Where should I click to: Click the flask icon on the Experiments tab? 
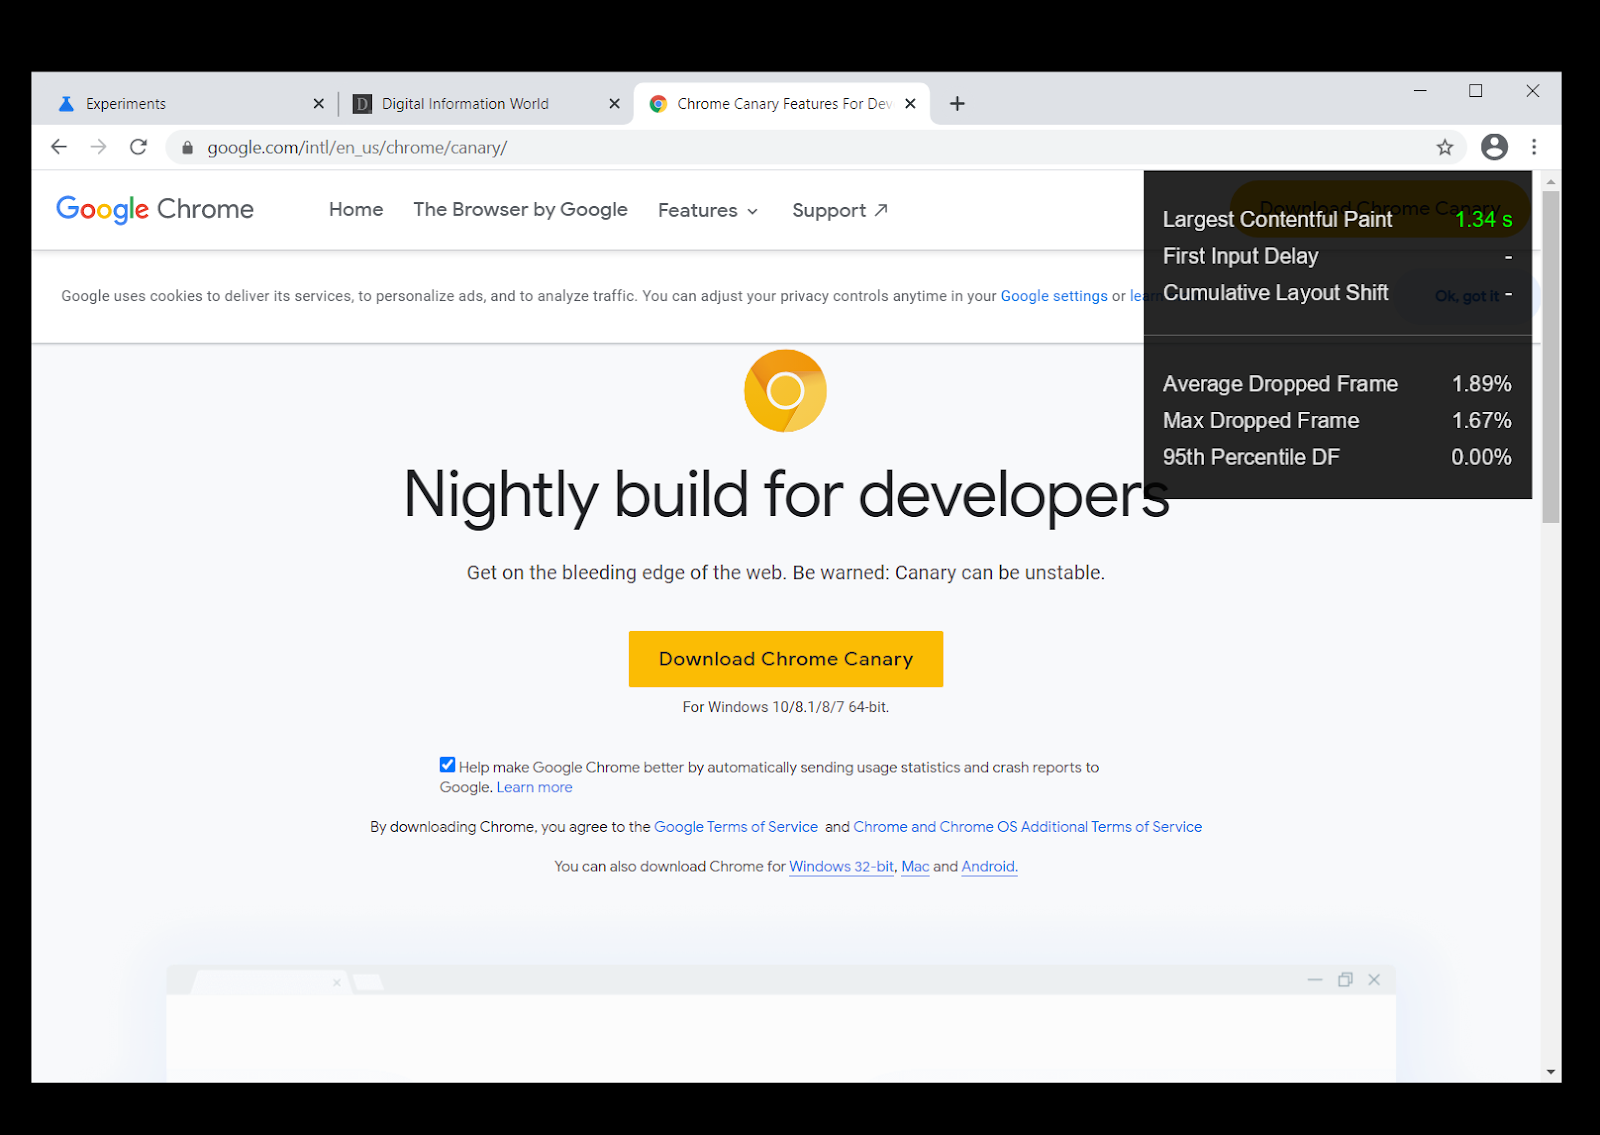click(x=66, y=103)
